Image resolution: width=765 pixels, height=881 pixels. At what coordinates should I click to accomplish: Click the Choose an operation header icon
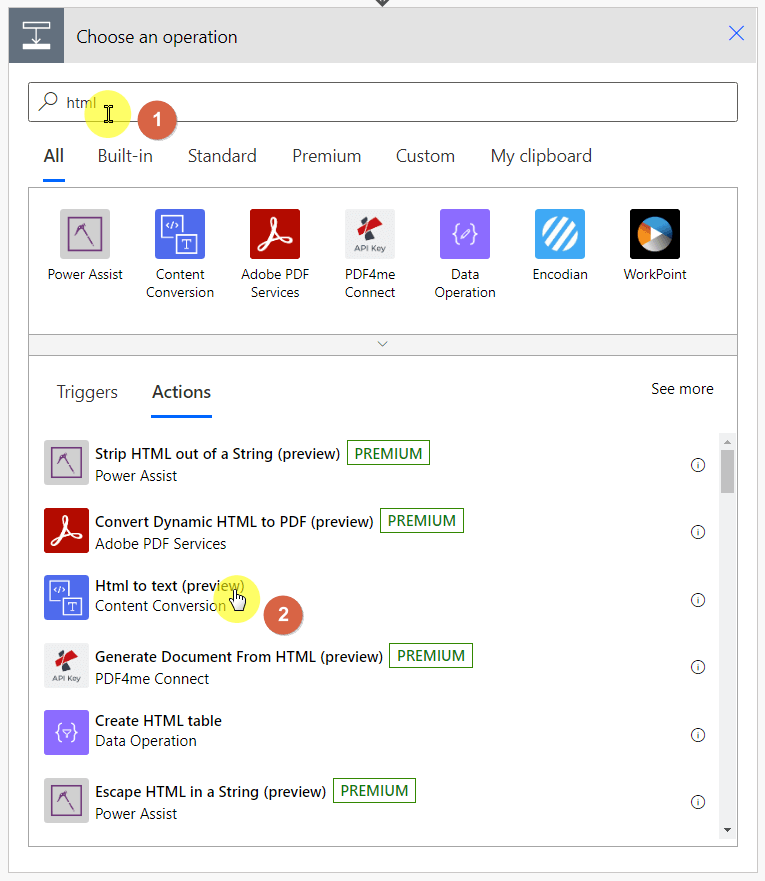tap(37, 35)
